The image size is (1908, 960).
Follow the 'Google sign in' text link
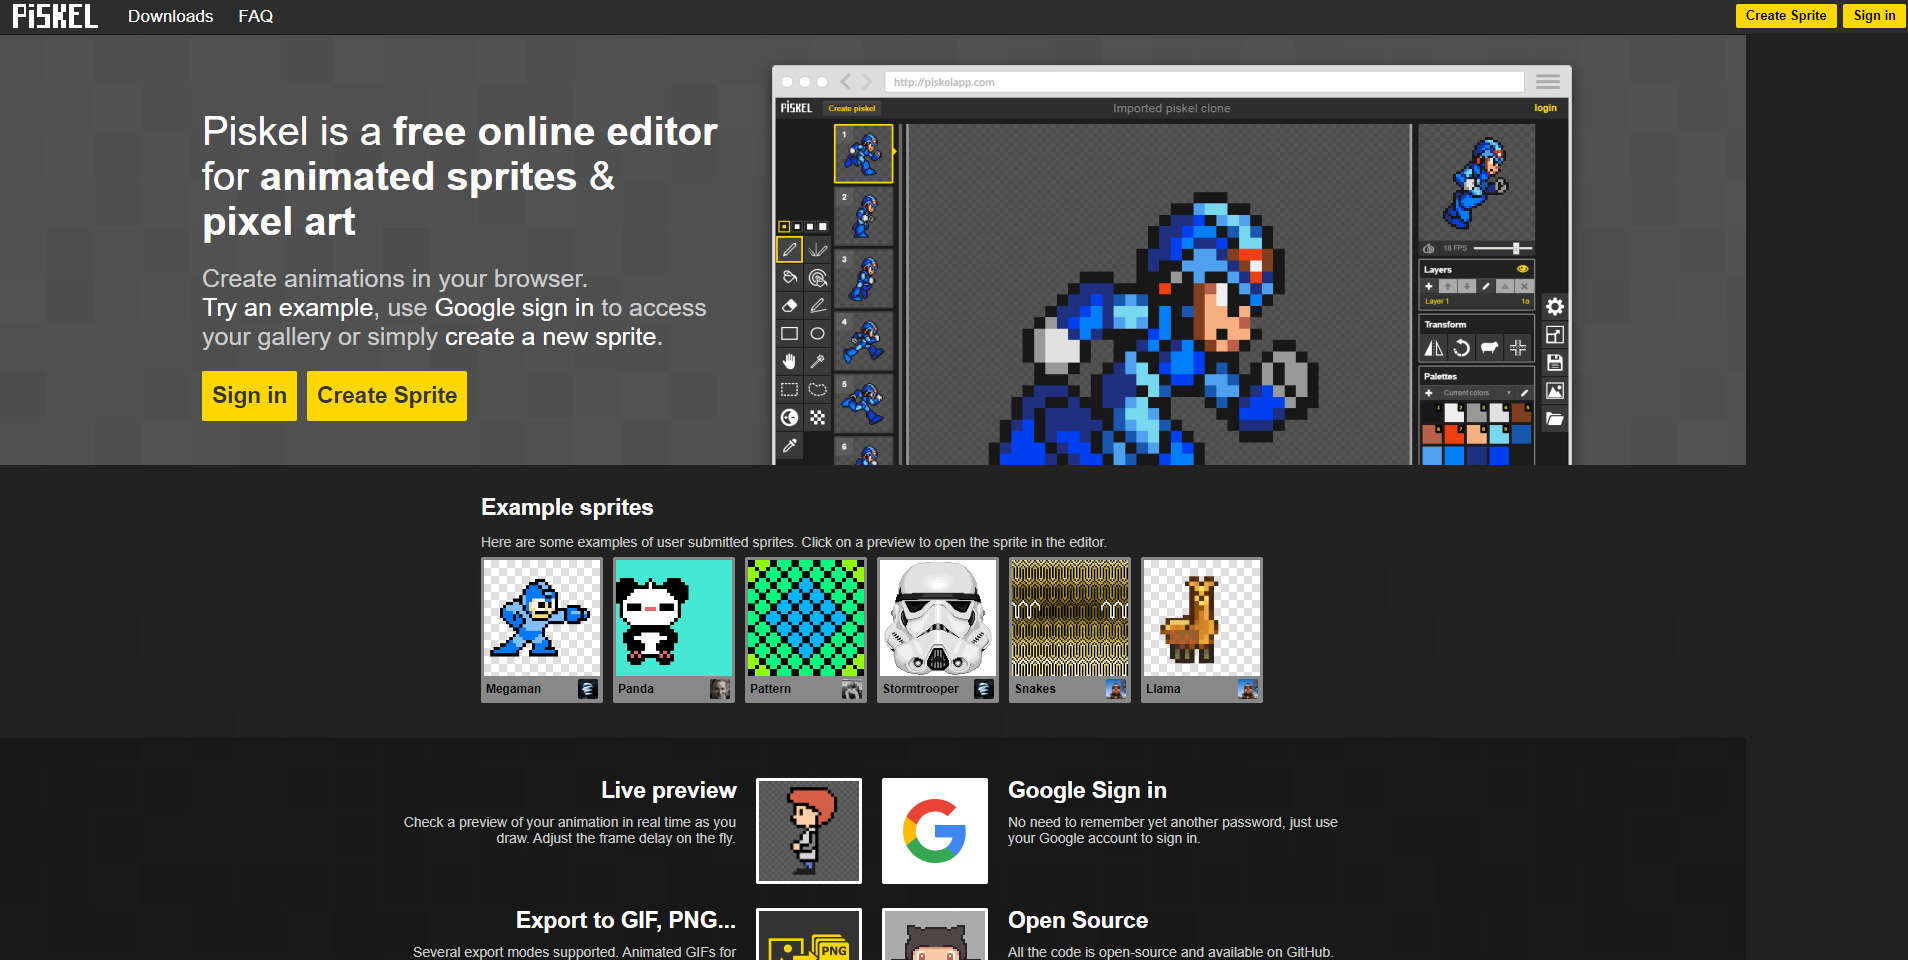[x=514, y=308]
